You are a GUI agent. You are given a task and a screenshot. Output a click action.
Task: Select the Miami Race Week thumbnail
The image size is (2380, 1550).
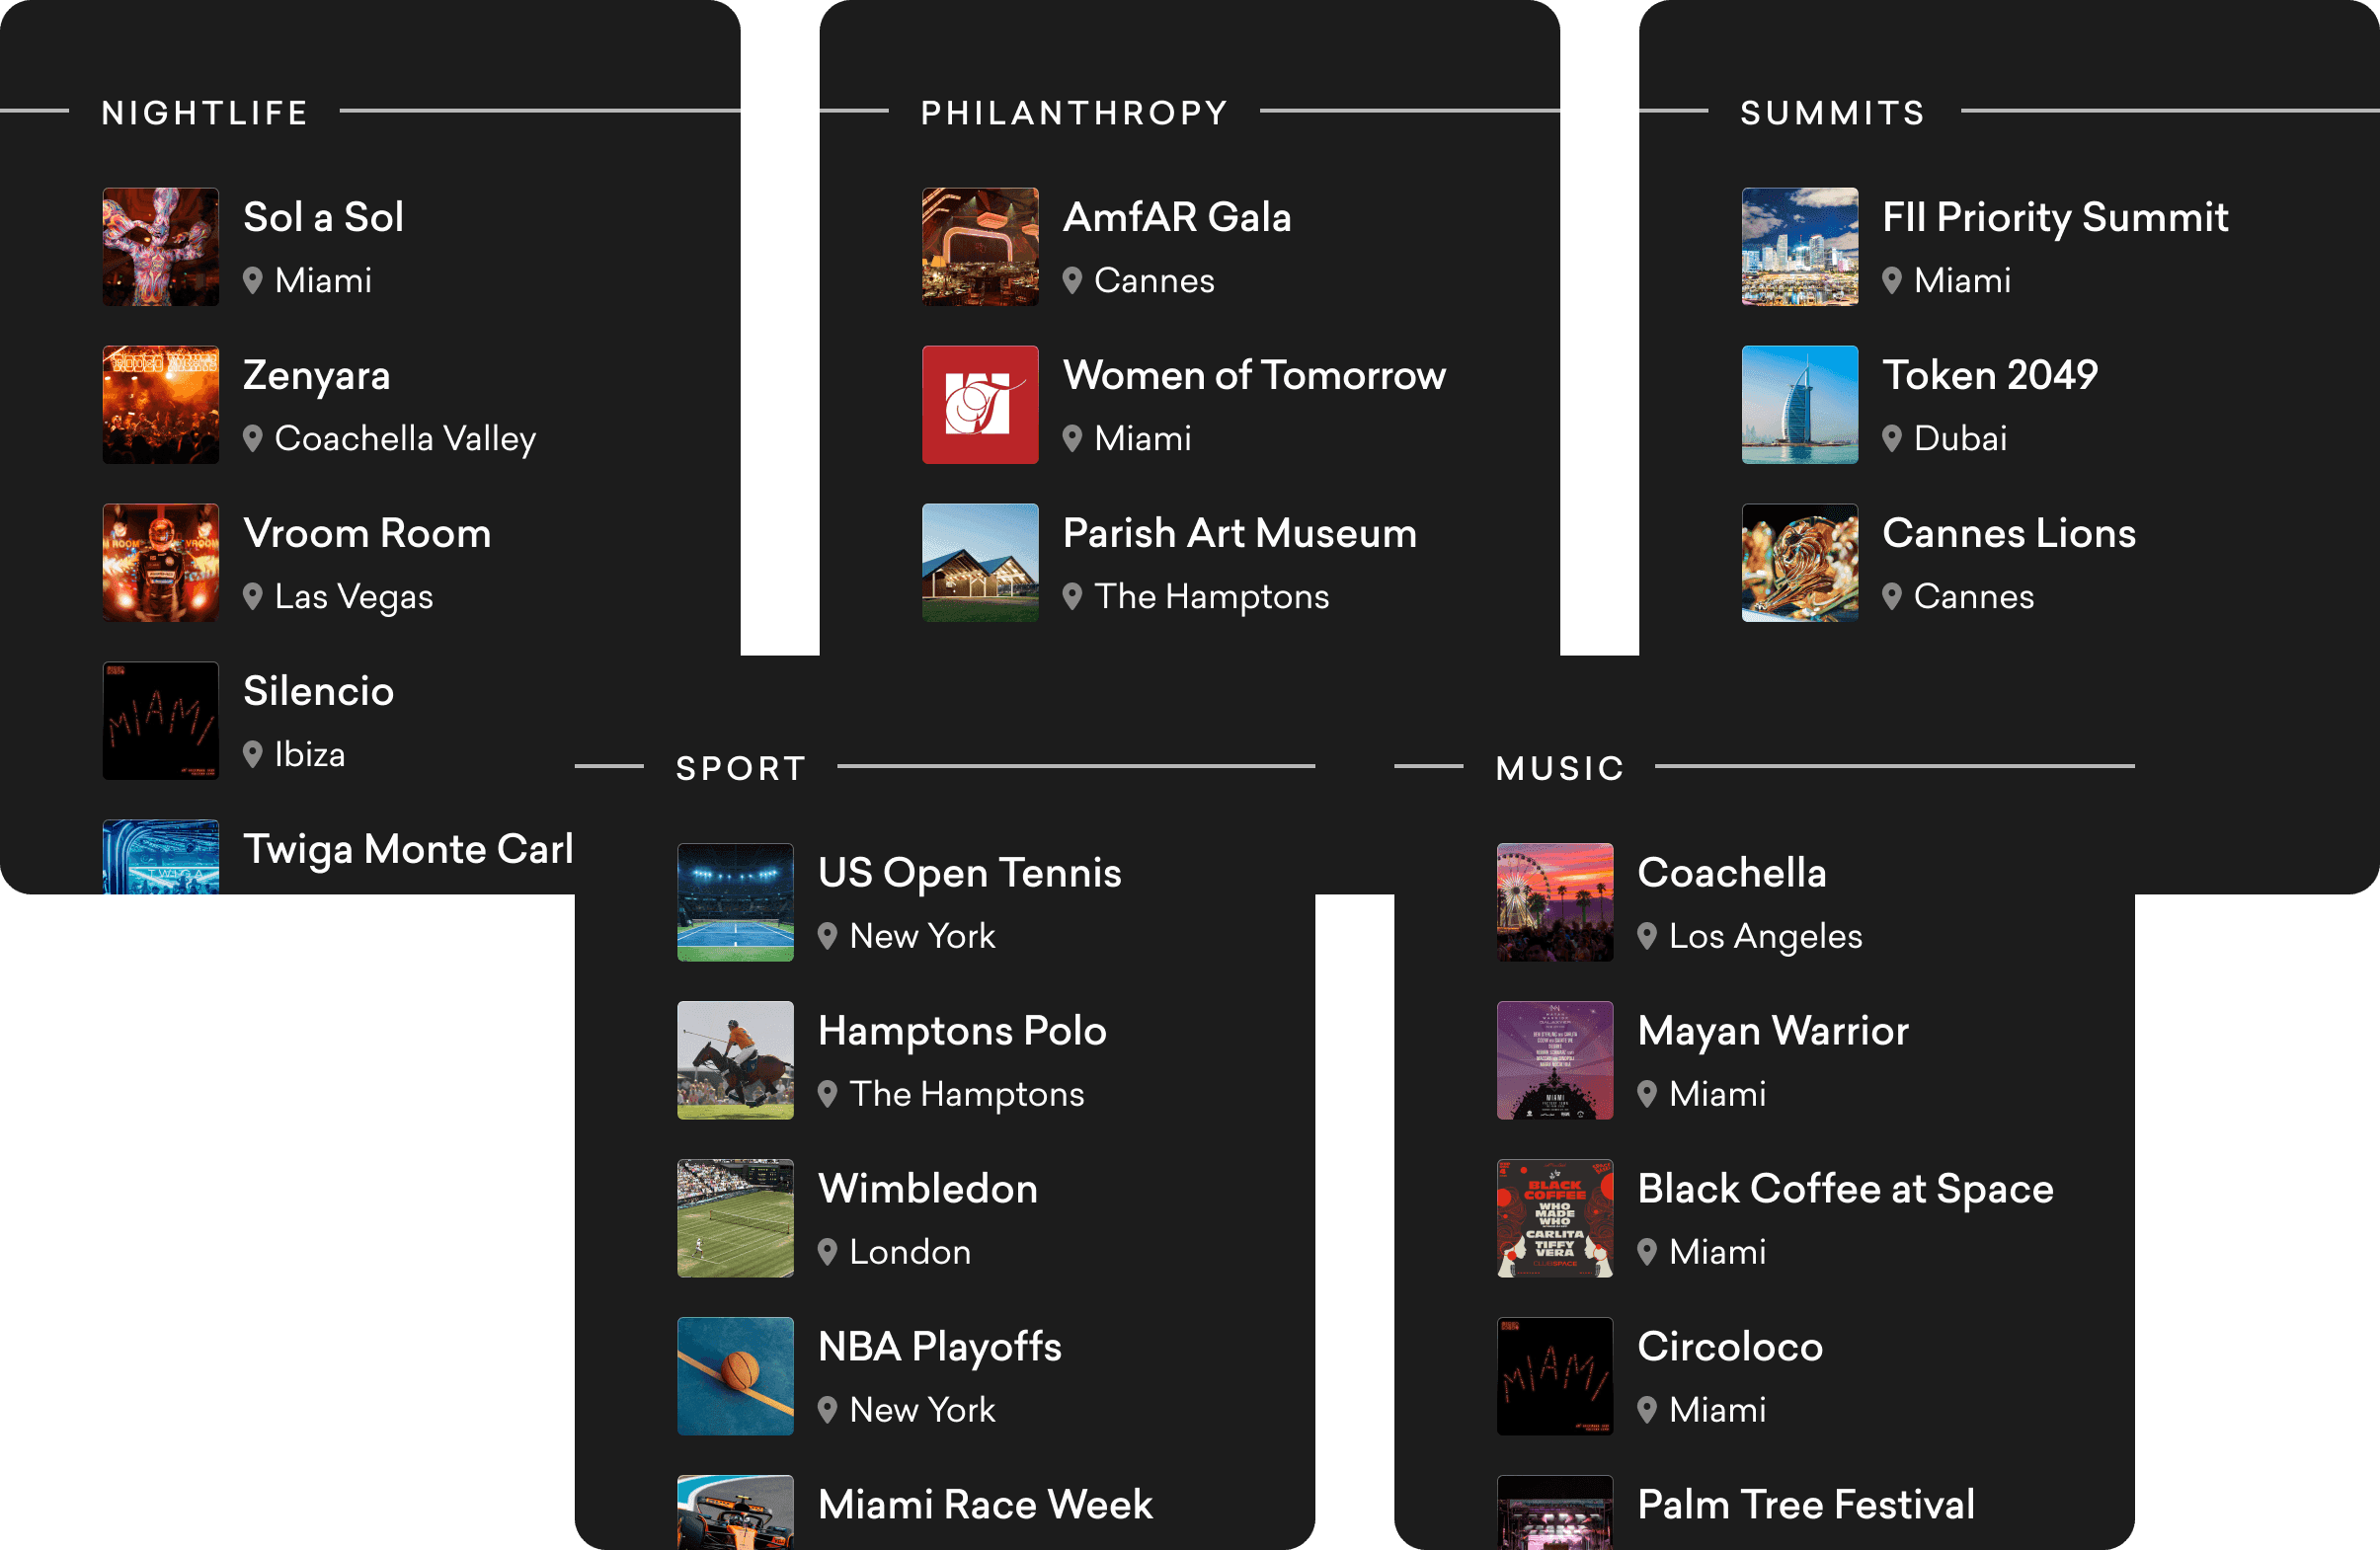735,1512
